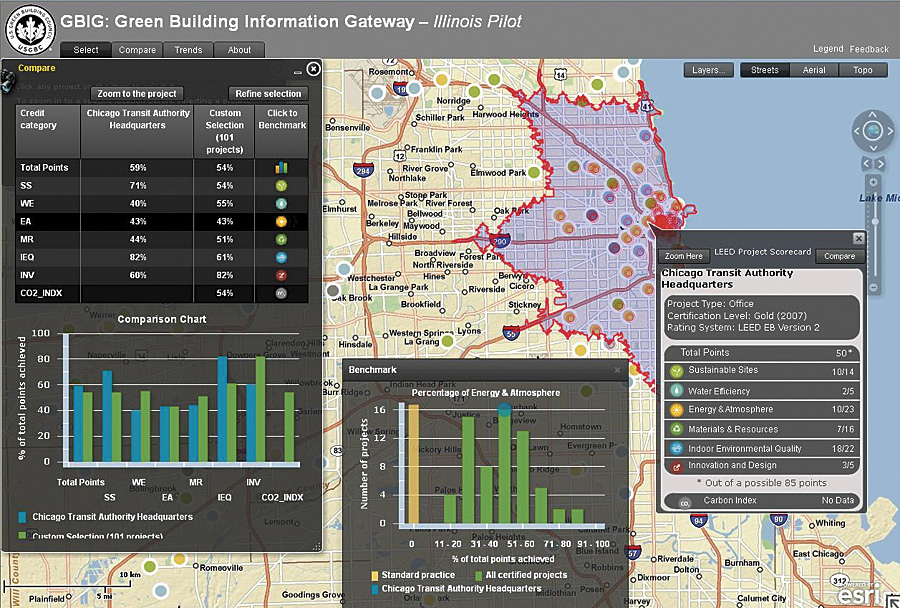Benchmark the CO2_INDX icon
This screenshot has width=900, height=608.
281,293
